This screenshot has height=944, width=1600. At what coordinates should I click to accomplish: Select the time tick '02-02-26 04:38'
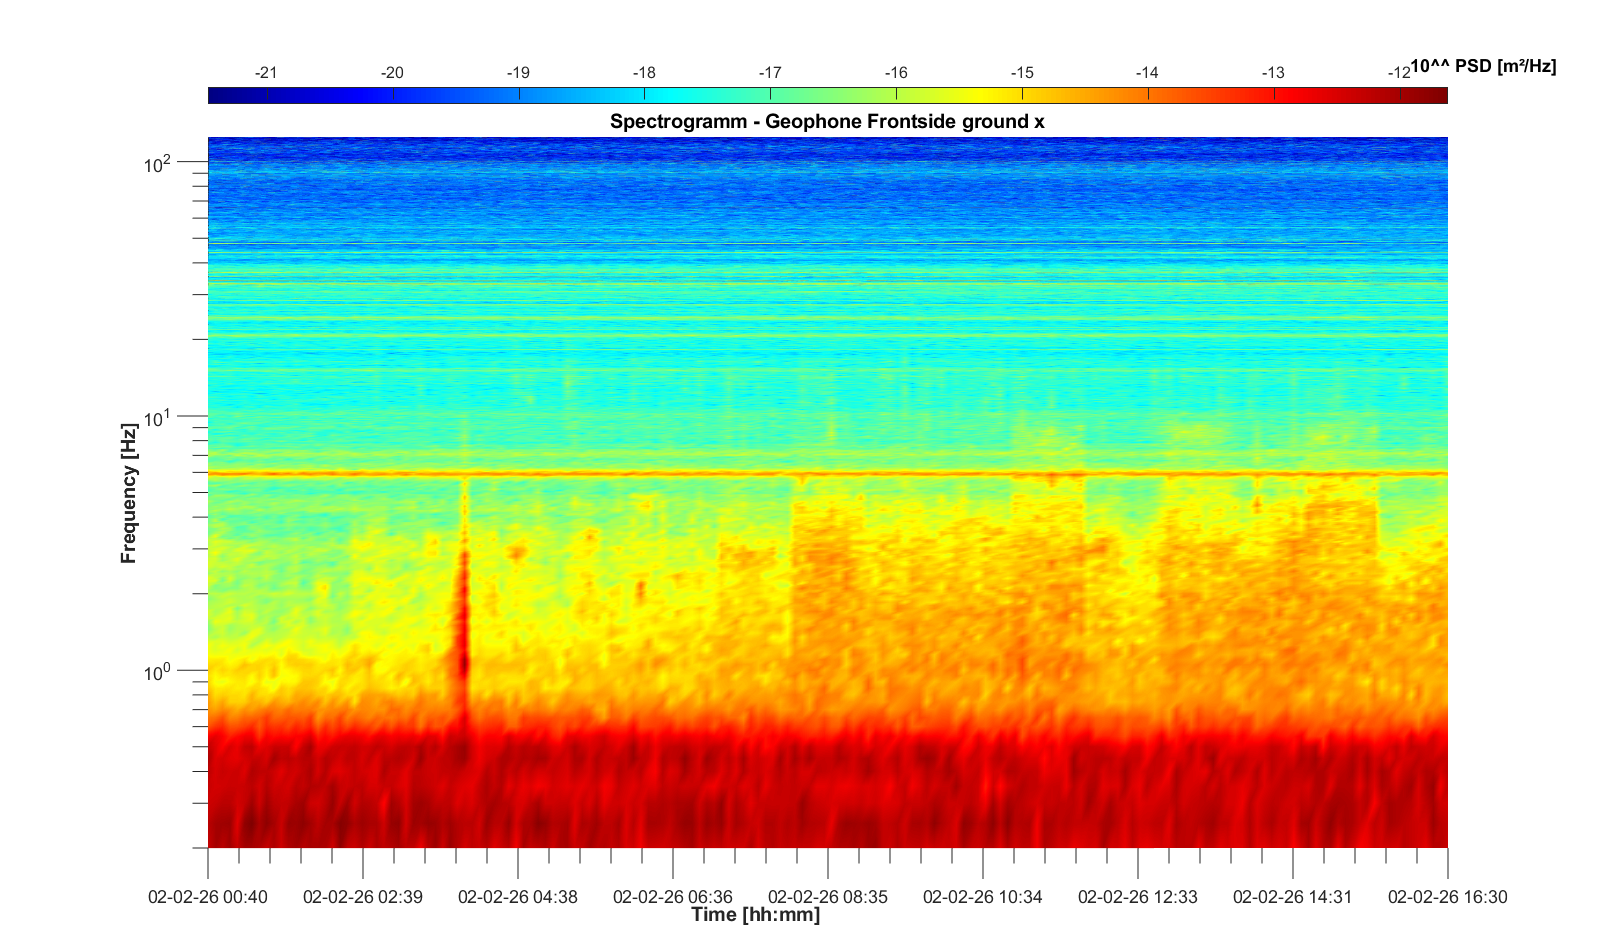pos(517,897)
